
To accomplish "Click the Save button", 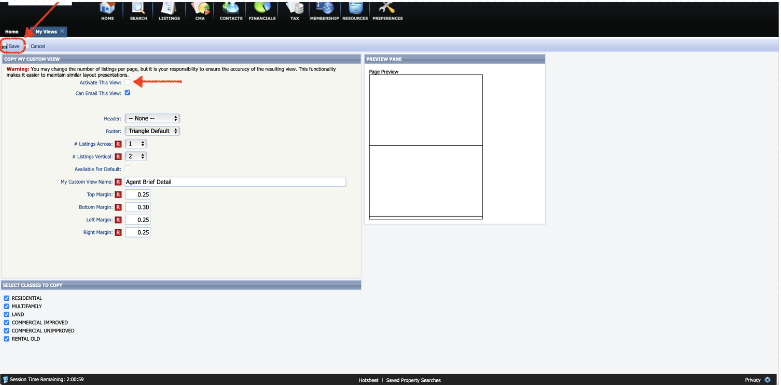I will pos(11,46).
